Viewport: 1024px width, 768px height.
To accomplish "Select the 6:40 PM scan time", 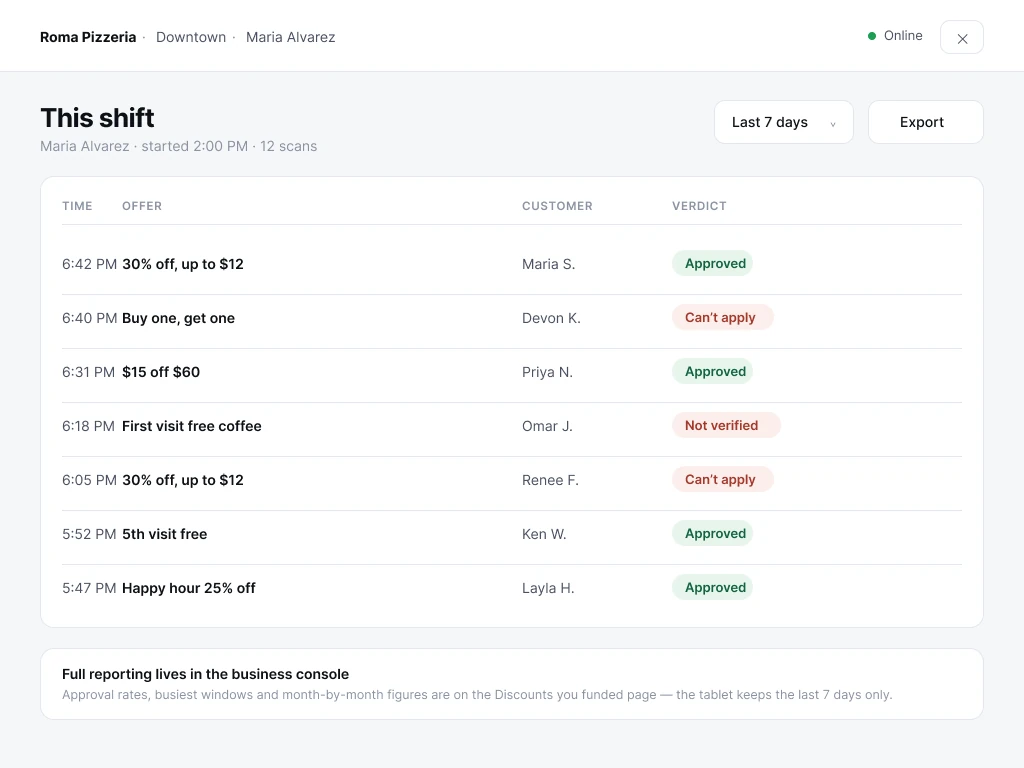I will click(x=89, y=318).
